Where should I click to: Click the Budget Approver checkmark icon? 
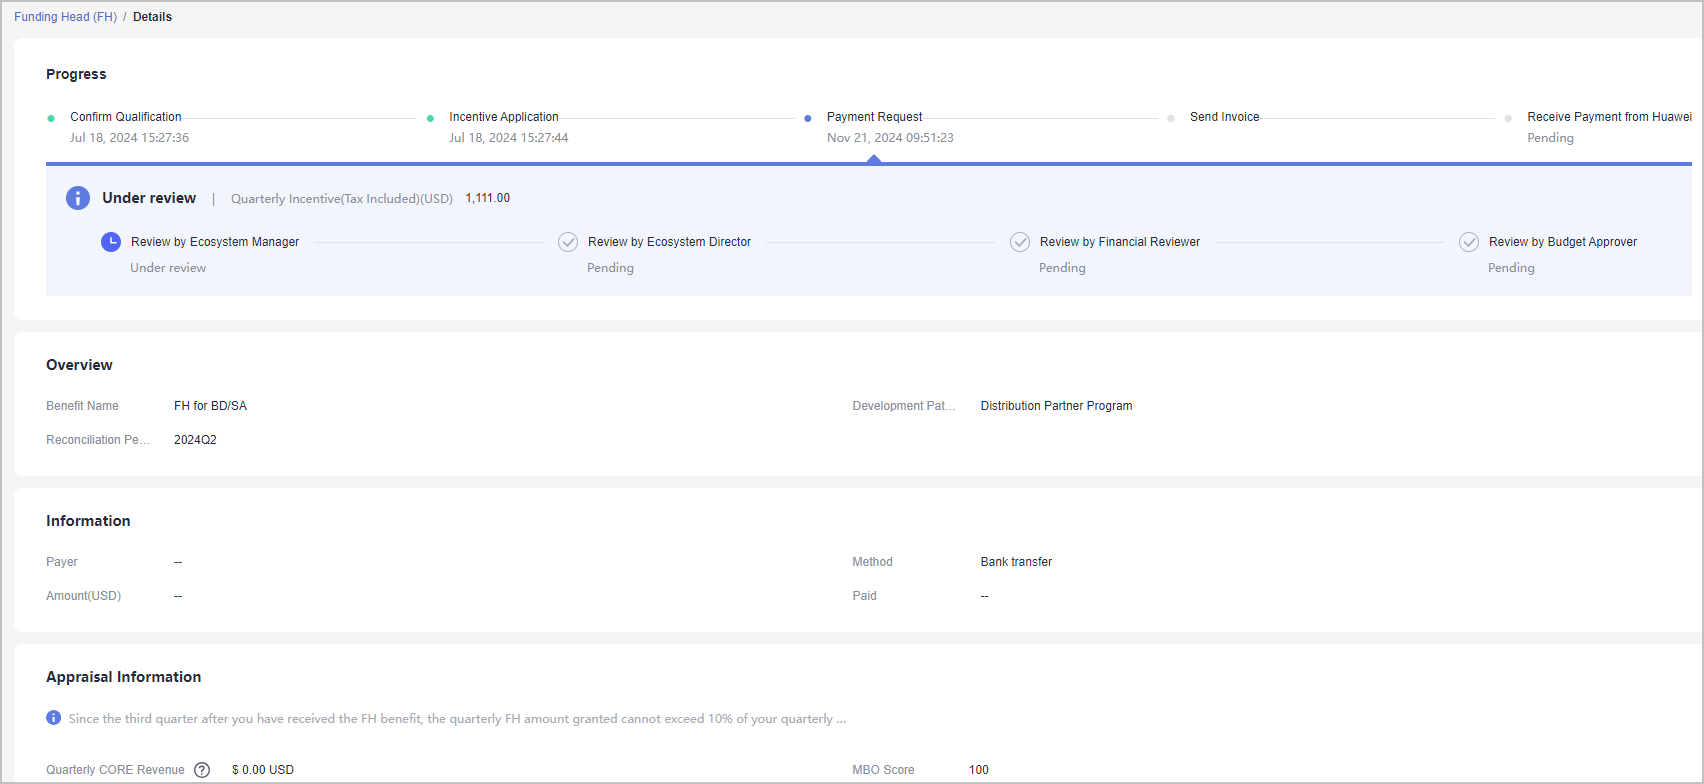click(x=1469, y=242)
